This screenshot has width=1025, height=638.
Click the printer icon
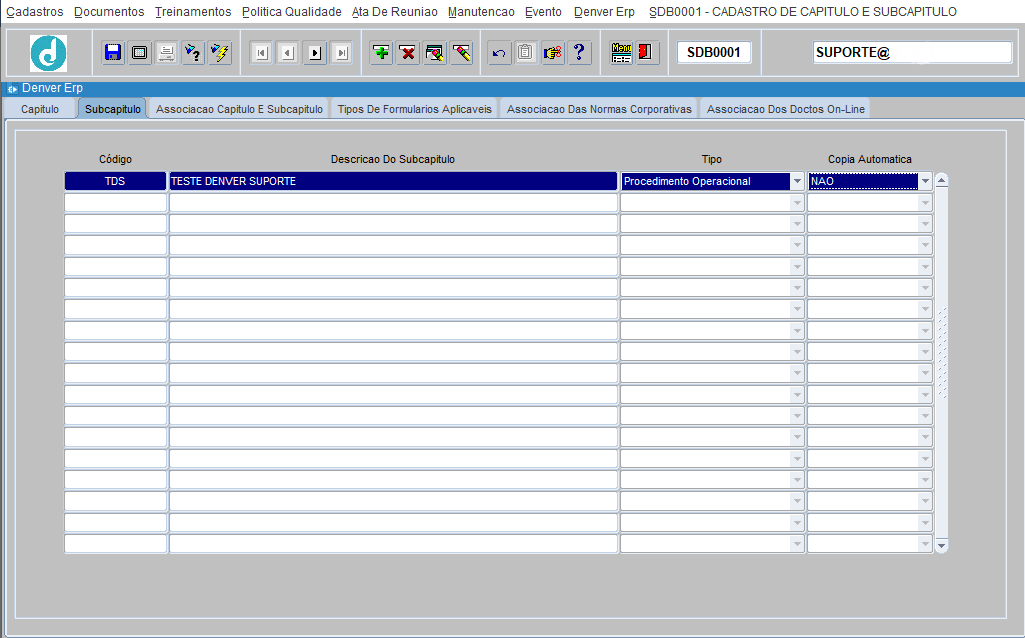coord(166,52)
